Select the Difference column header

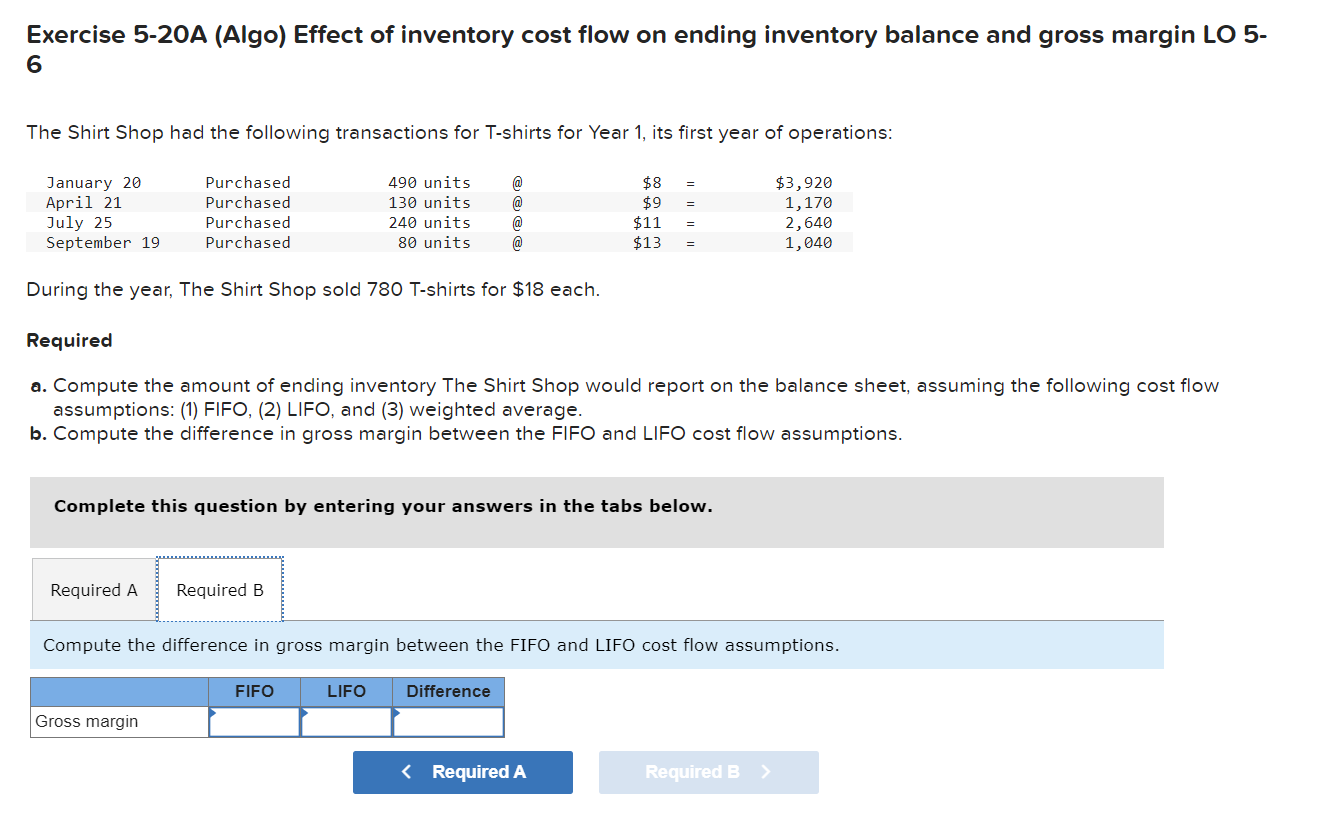(x=448, y=691)
